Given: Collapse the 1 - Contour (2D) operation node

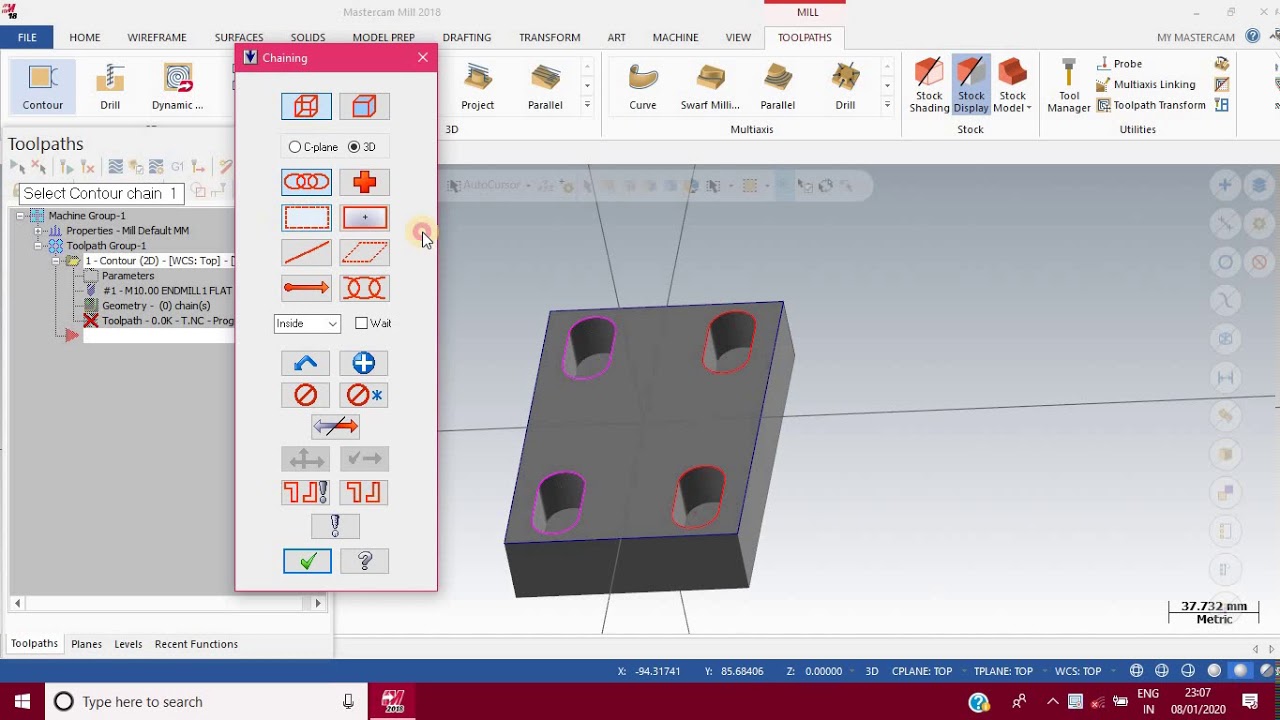Looking at the screenshot, I should point(56,261).
